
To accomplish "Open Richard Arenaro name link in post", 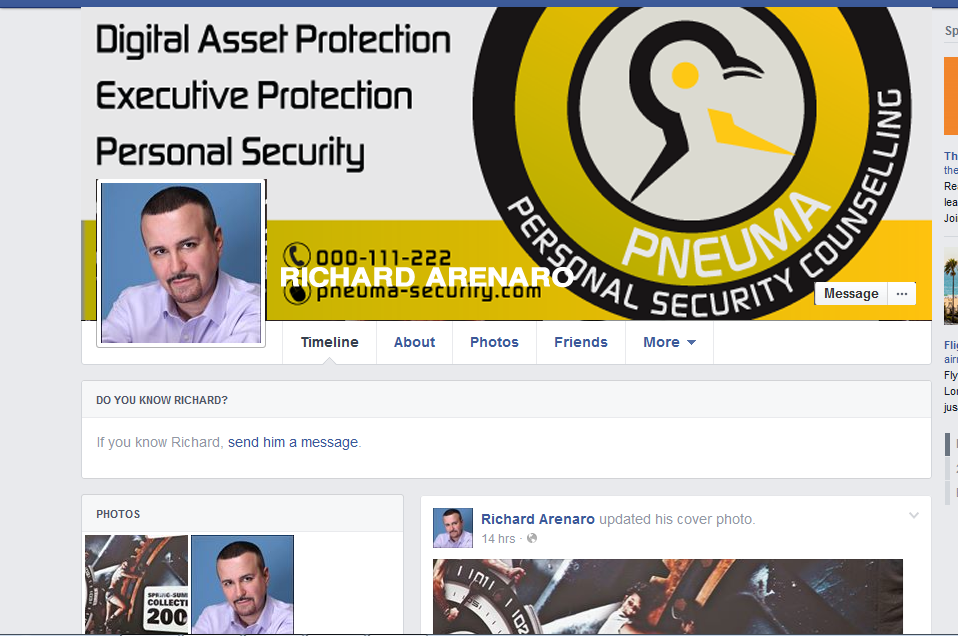I will click(538, 519).
